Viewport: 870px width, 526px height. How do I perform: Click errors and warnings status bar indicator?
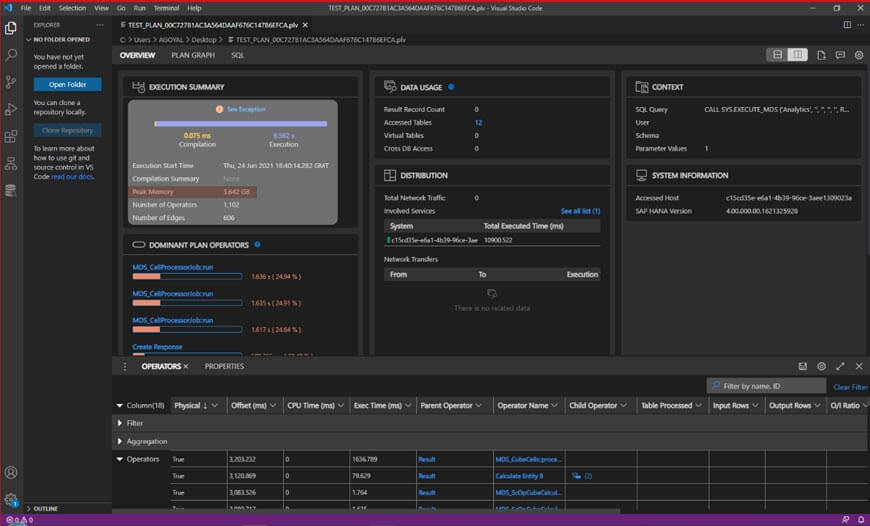pos(19,520)
